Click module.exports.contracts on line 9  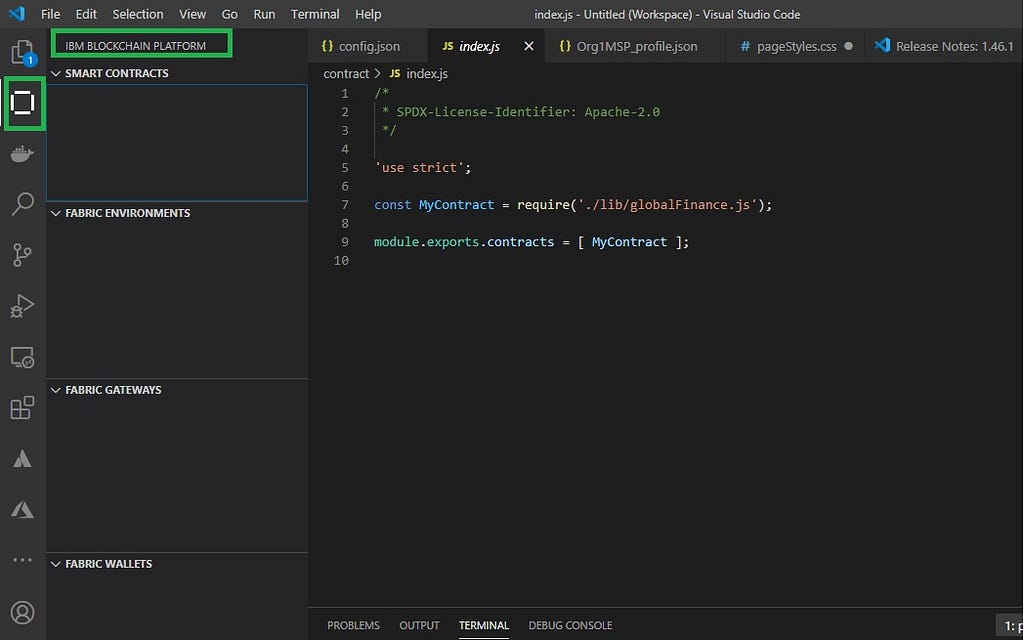(x=464, y=242)
